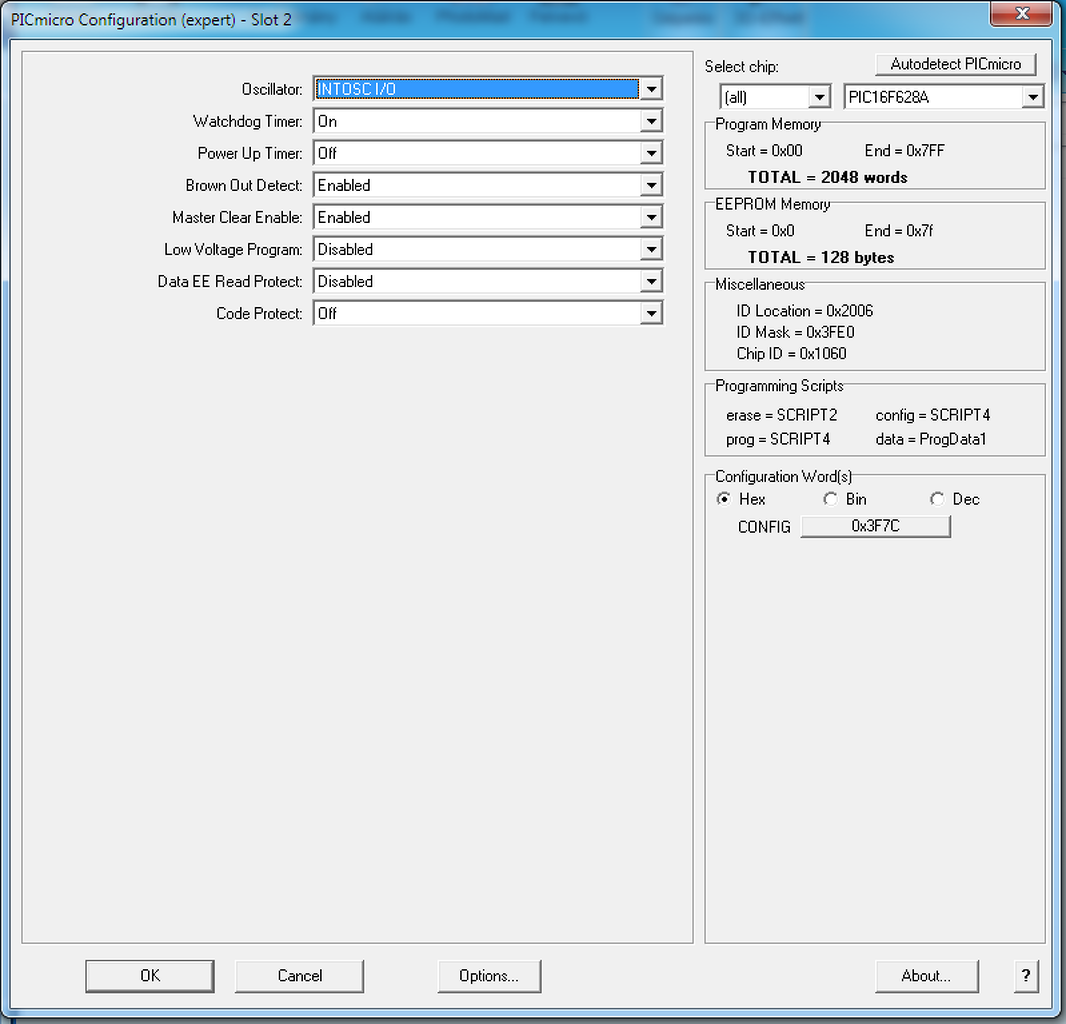1066x1024 pixels.
Task: Click Program Memory 'End = 0x7FF' text
Action: coord(904,151)
